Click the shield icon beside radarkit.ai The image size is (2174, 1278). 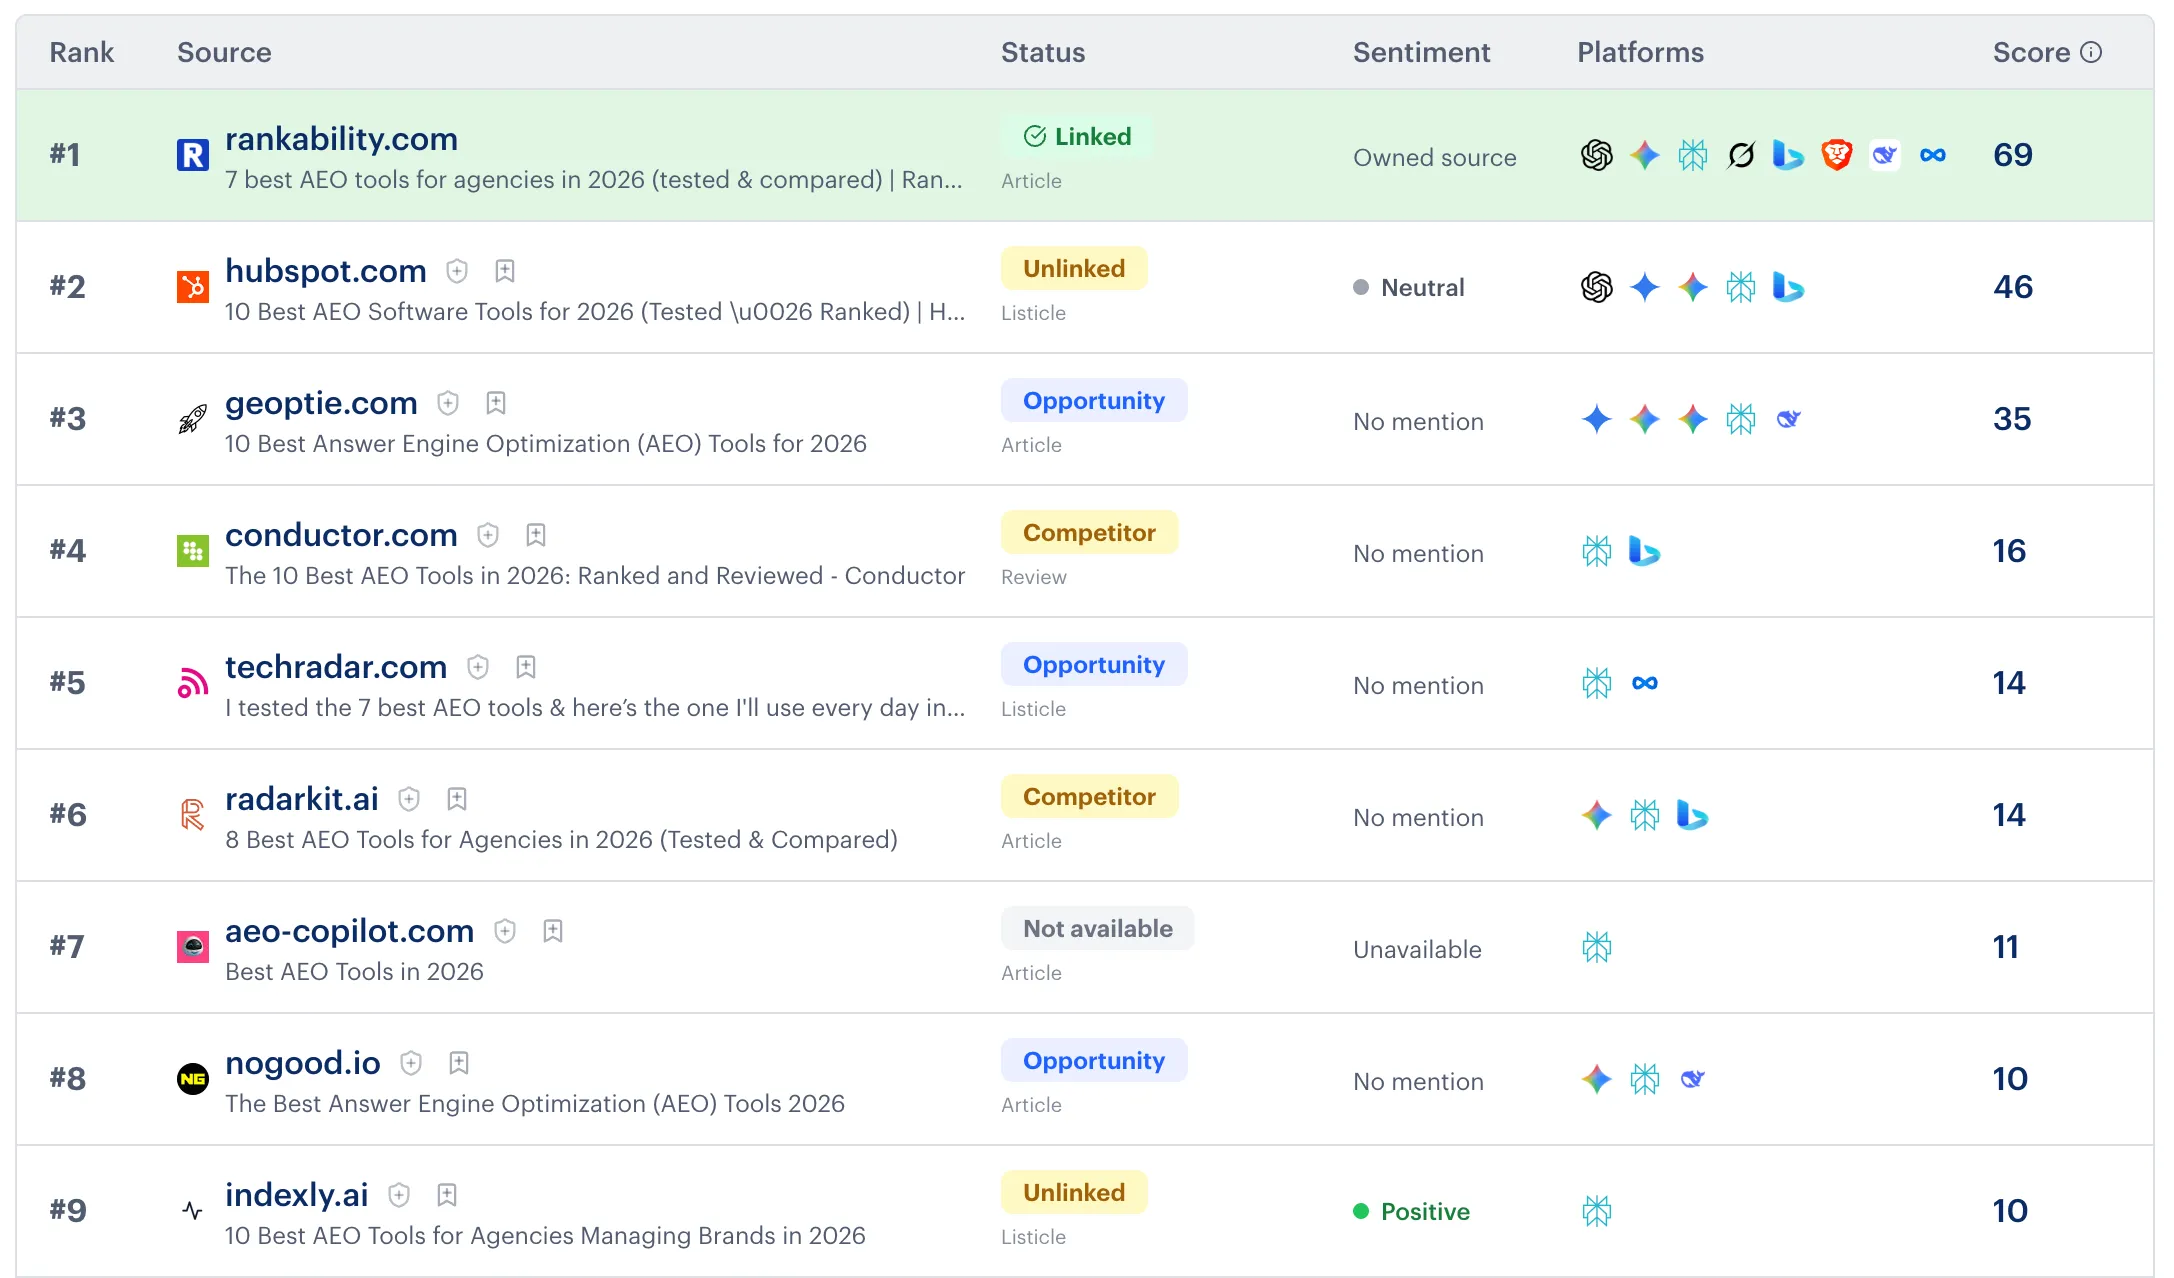click(x=409, y=799)
